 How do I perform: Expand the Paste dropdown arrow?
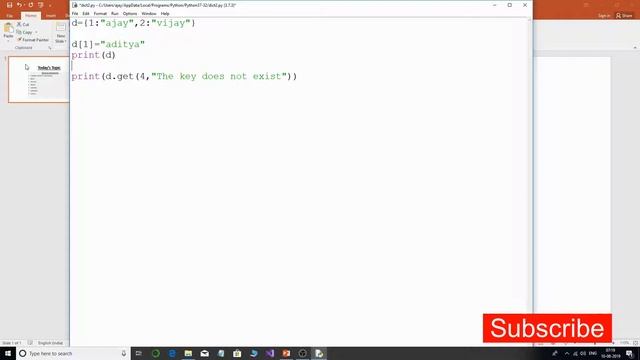(8, 41)
